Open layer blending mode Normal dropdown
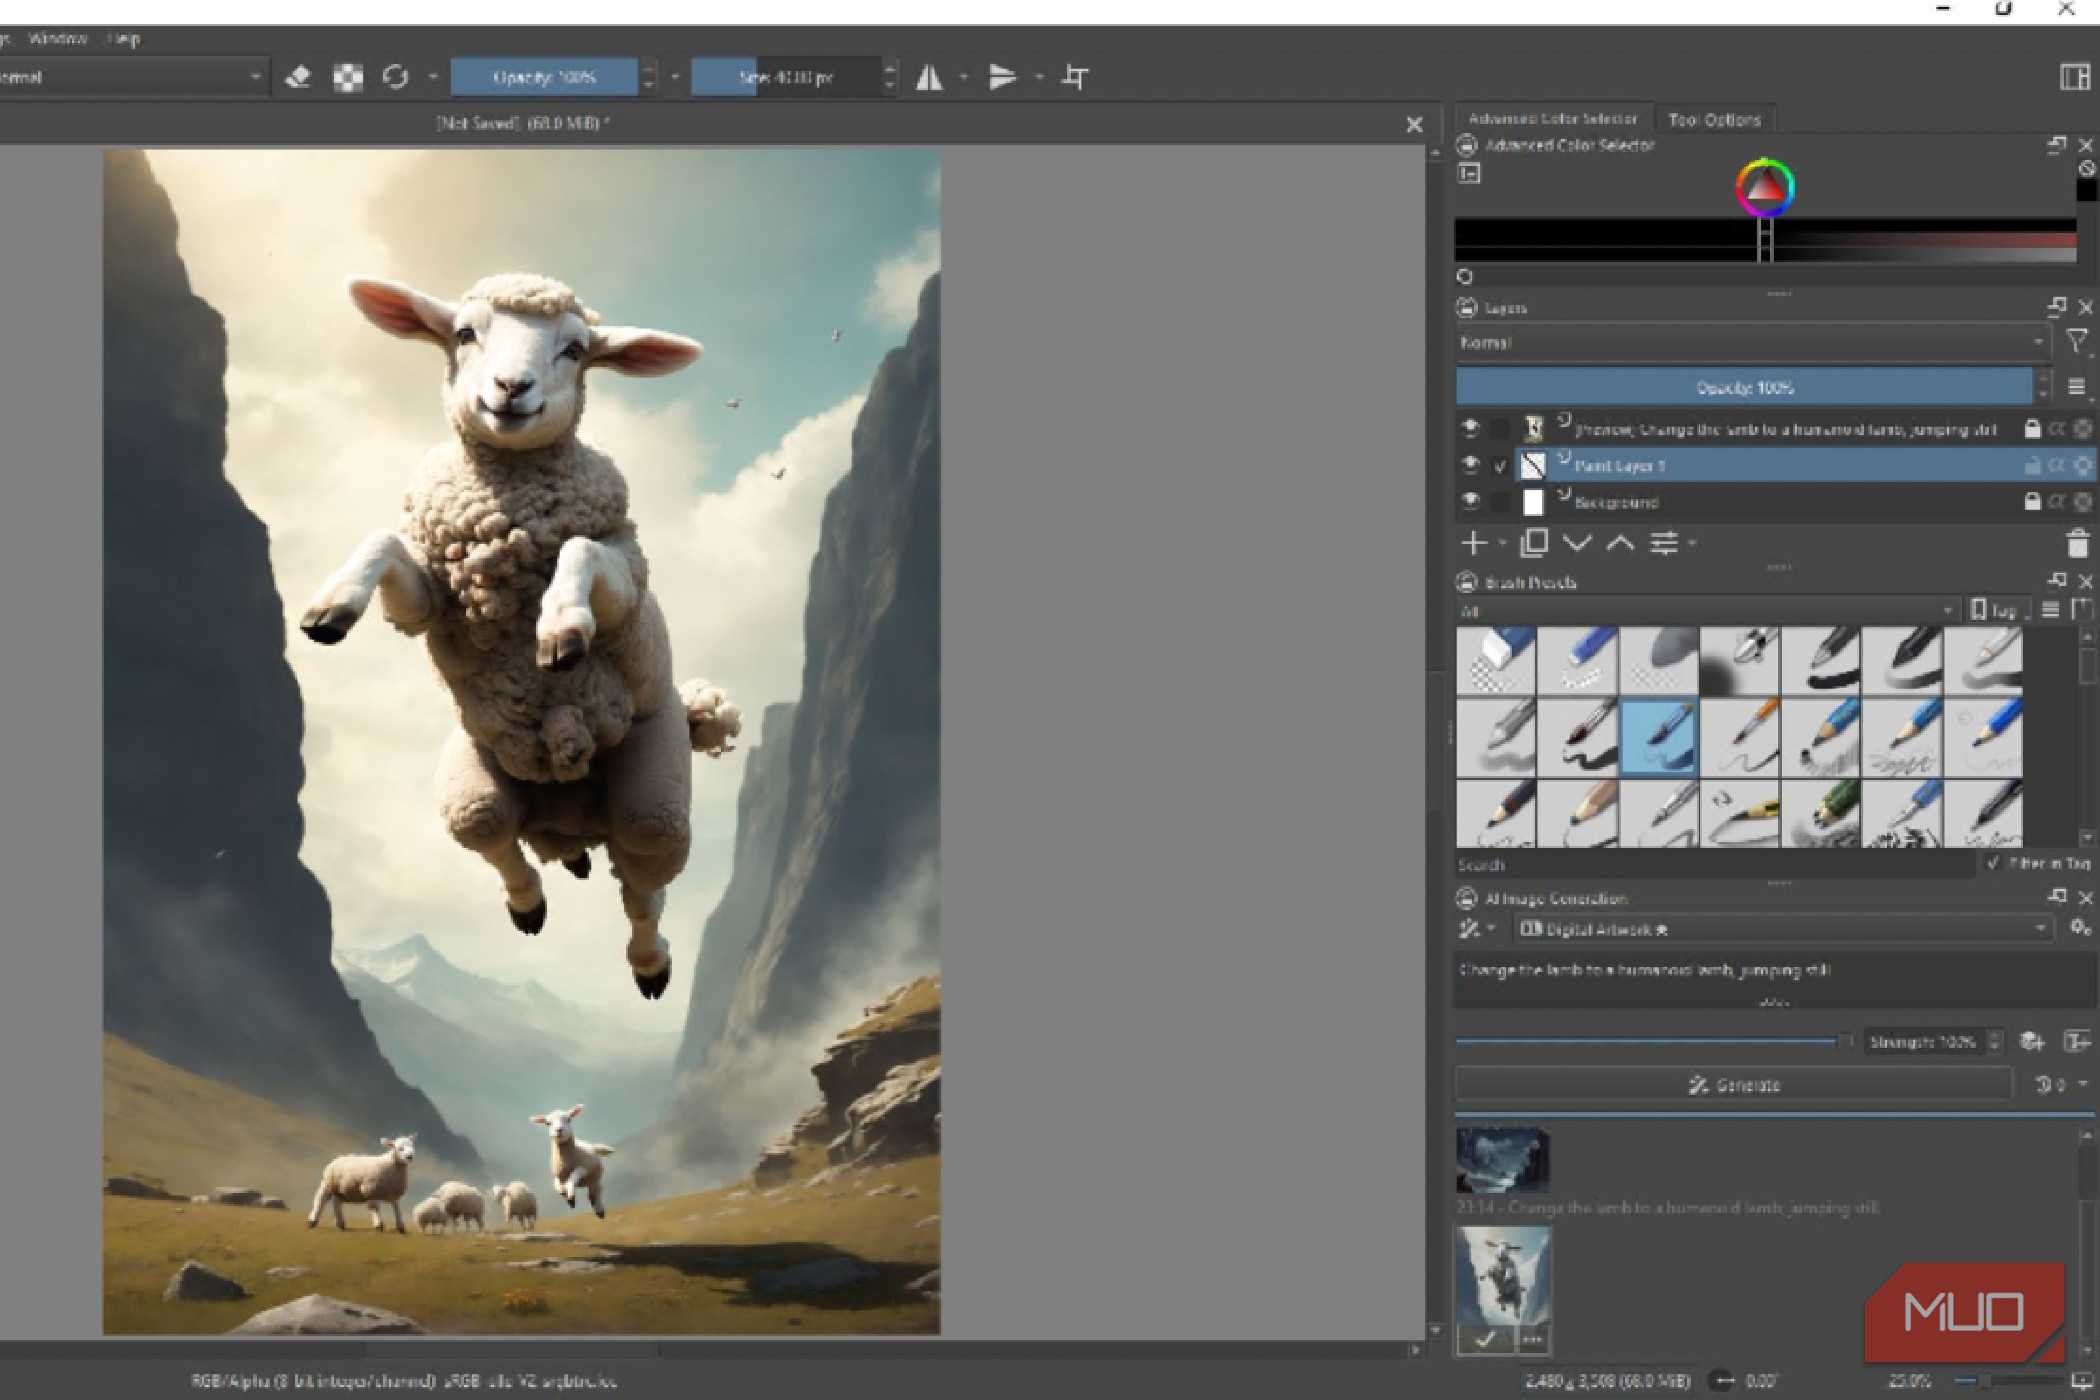Viewport: 2100px width, 1400px height. pyautogui.click(x=1753, y=342)
